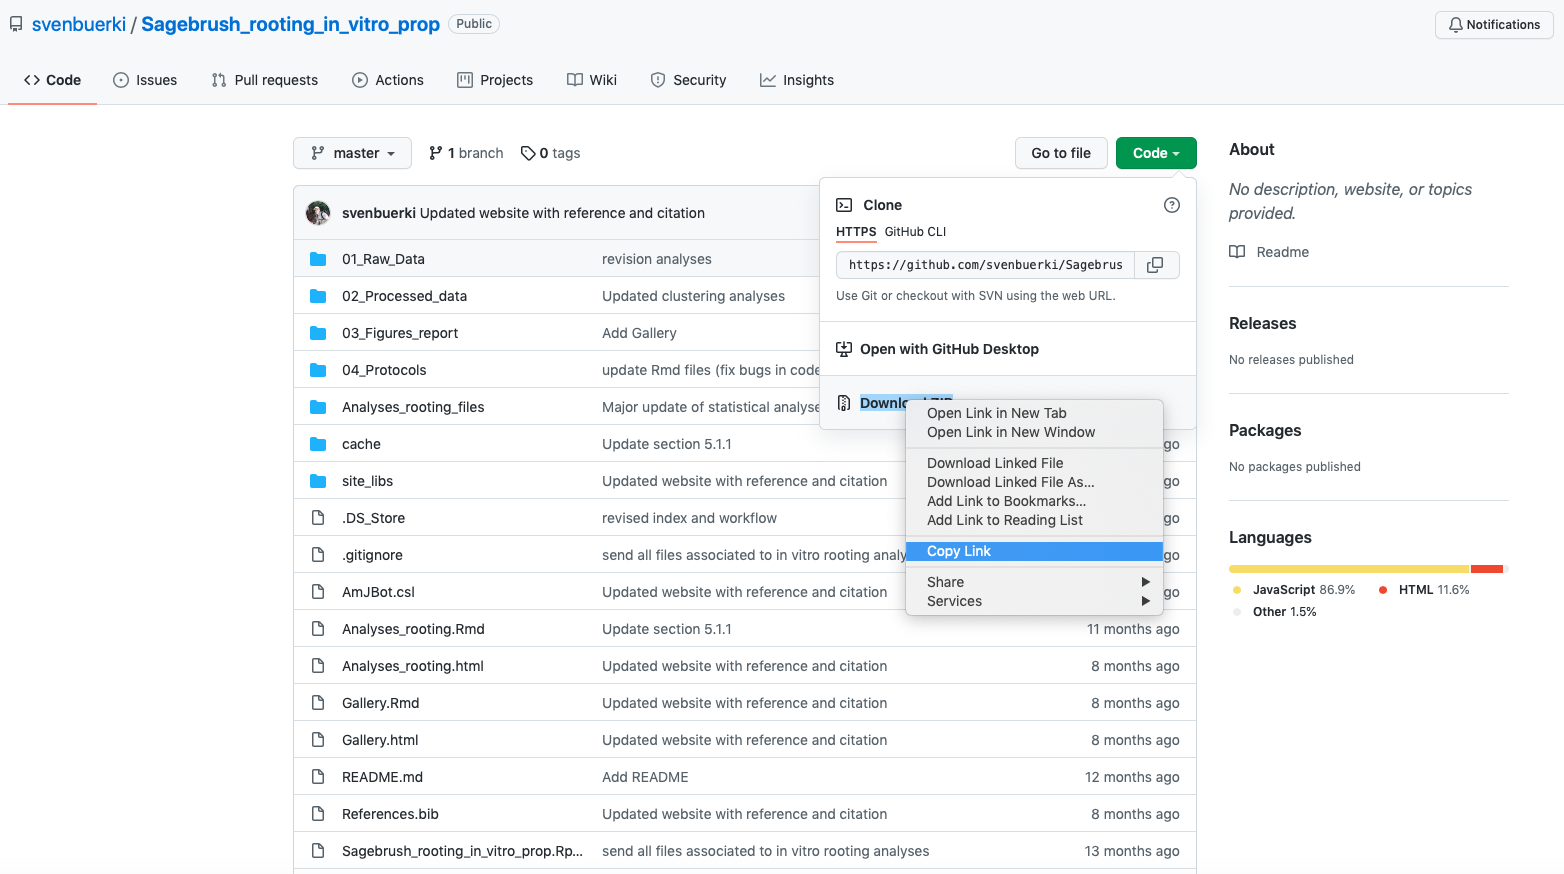Viewport: 1564px width, 874px height.
Task: Expand the Share submenu
Action: pyautogui.click(x=1034, y=582)
